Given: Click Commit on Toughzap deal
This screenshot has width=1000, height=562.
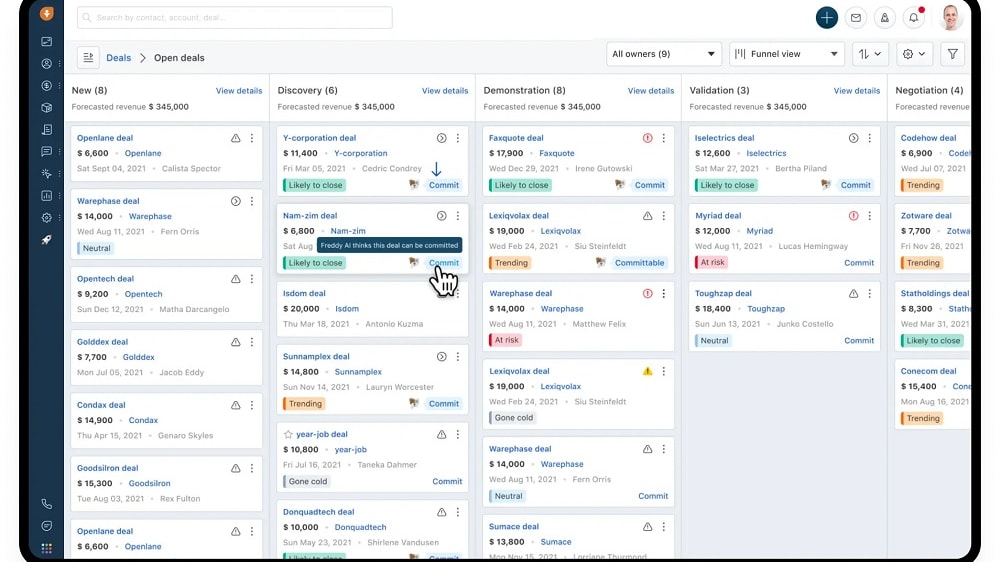Looking at the screenshot, I should click(859, 341).
